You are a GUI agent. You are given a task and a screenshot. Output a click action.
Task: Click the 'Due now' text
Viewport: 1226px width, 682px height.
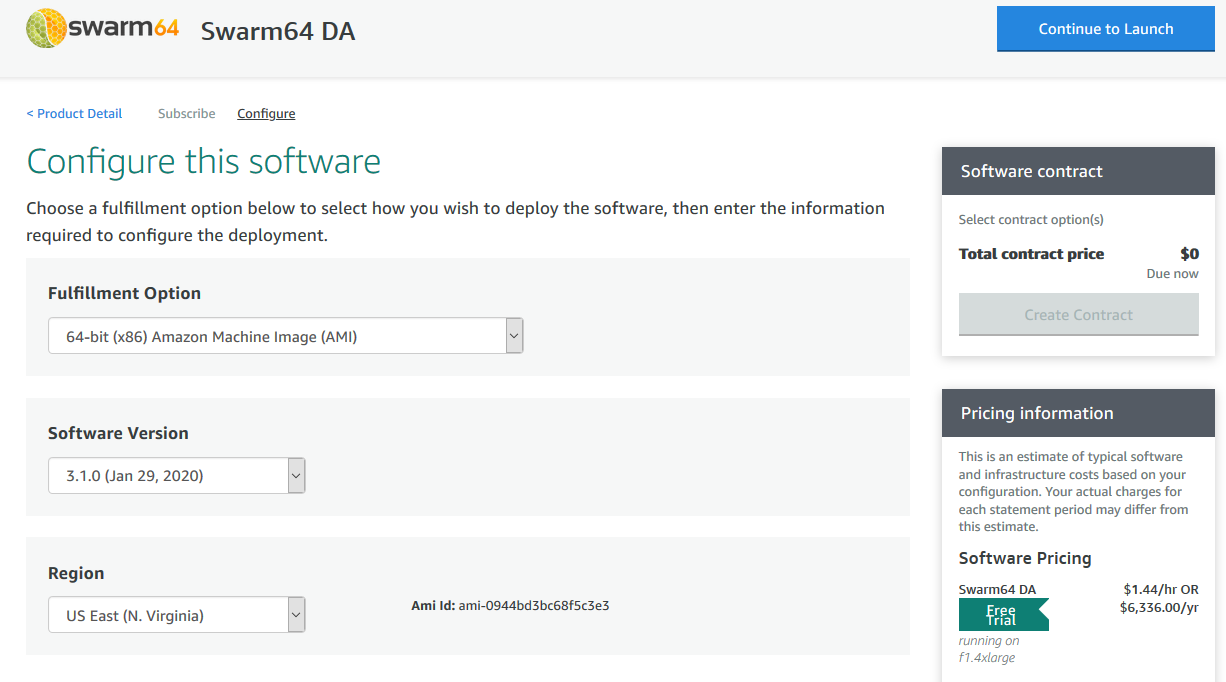pos(1172,274)
